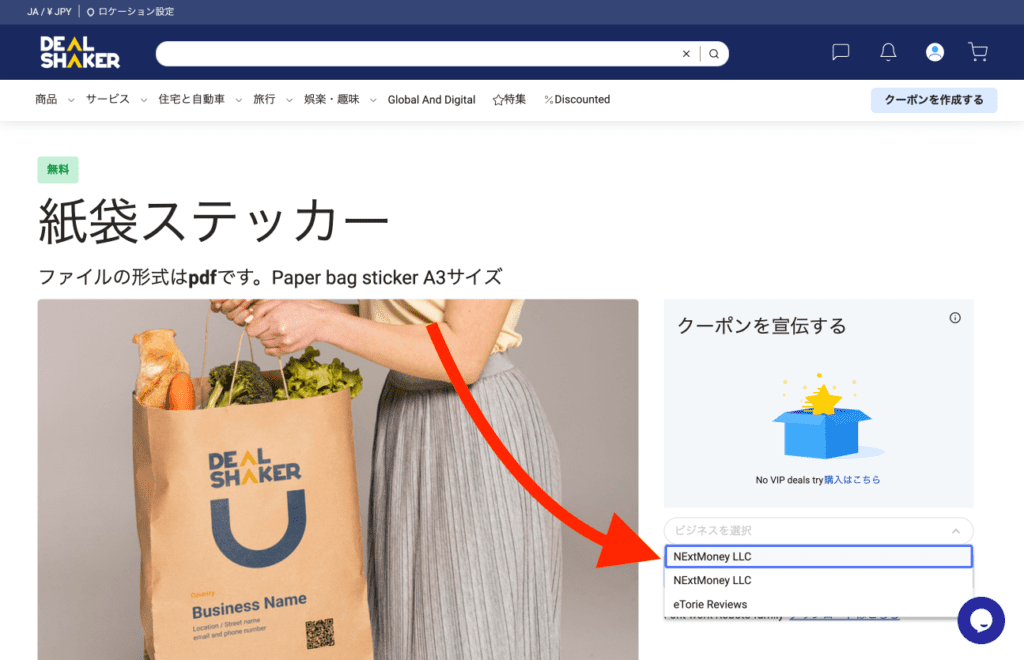Screen dimensions: 1024x660
Task: Click inside the search input field
Action: pos(418,54)
